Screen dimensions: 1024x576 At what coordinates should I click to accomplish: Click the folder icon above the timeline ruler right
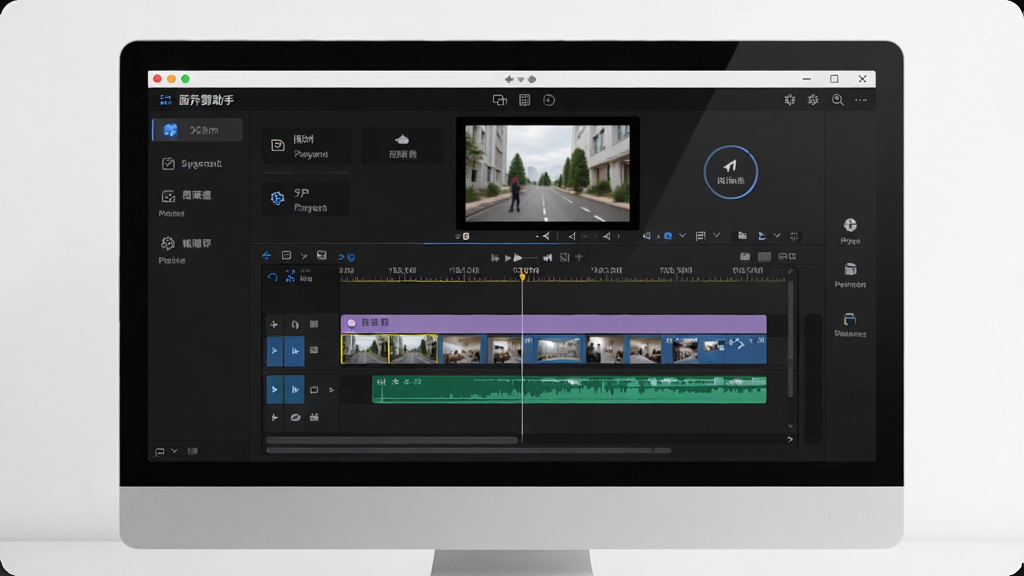click(x=744, y=257)
